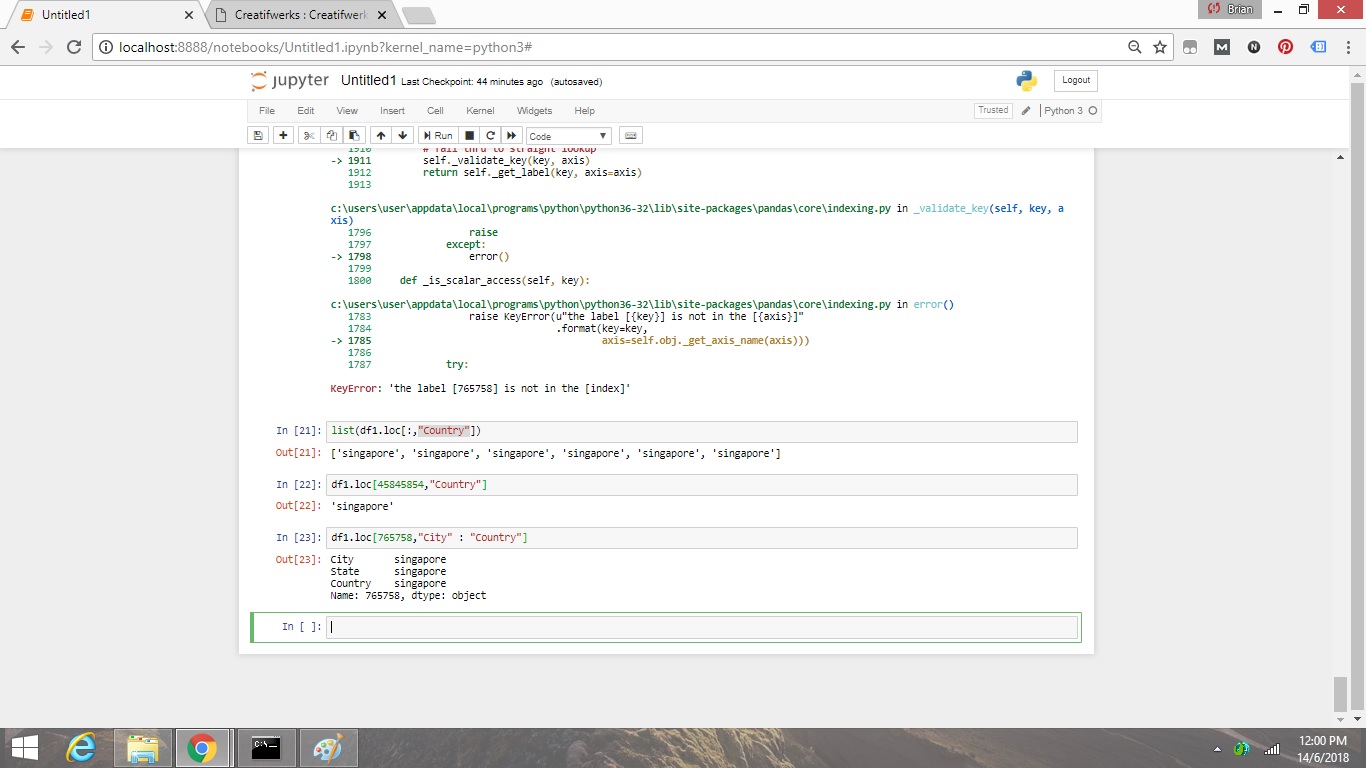The width and height of the screenshot is (1366, 768).
Task: Cut selected cells with the scissors icon
Action: pyautogui.click(x=309, y=135)
